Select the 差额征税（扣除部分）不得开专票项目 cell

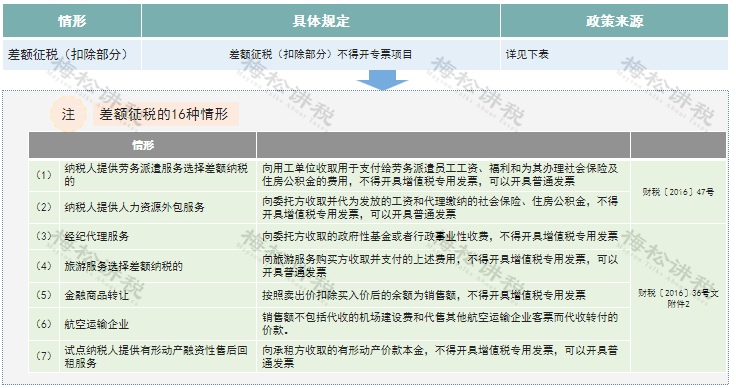click(x=321, y=54)
